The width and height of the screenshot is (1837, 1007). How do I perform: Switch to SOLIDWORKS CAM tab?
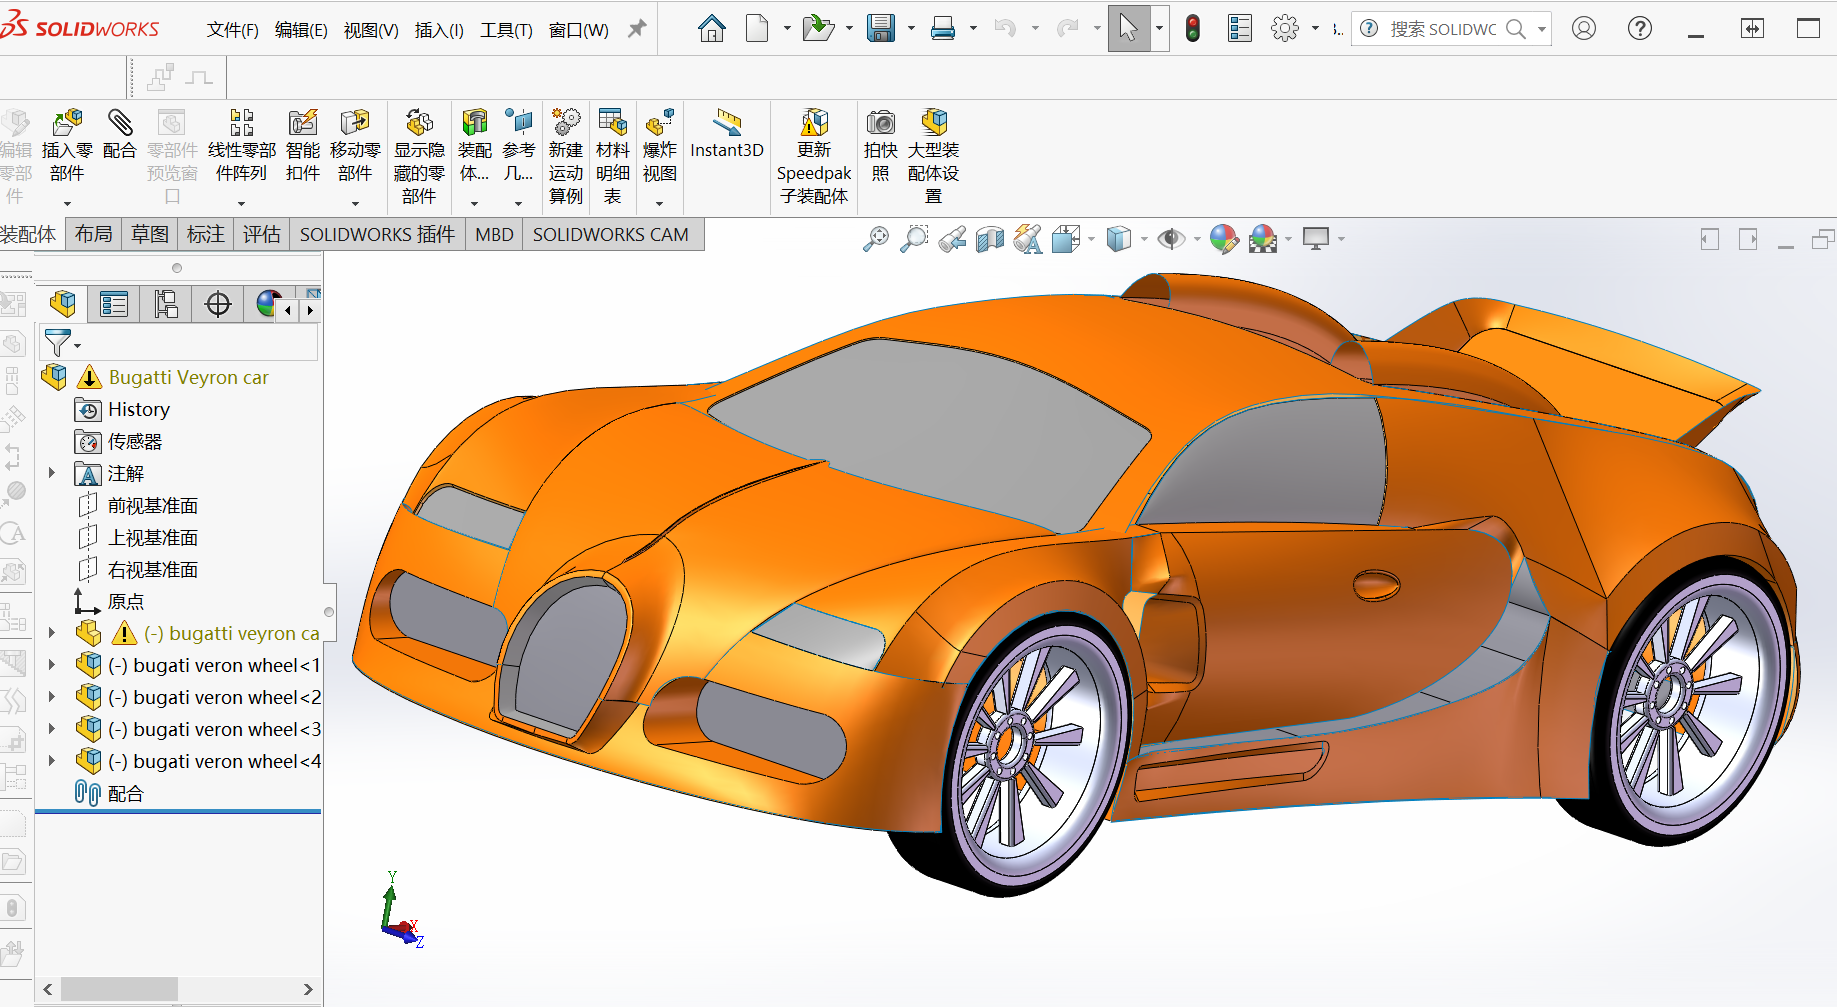611,234
